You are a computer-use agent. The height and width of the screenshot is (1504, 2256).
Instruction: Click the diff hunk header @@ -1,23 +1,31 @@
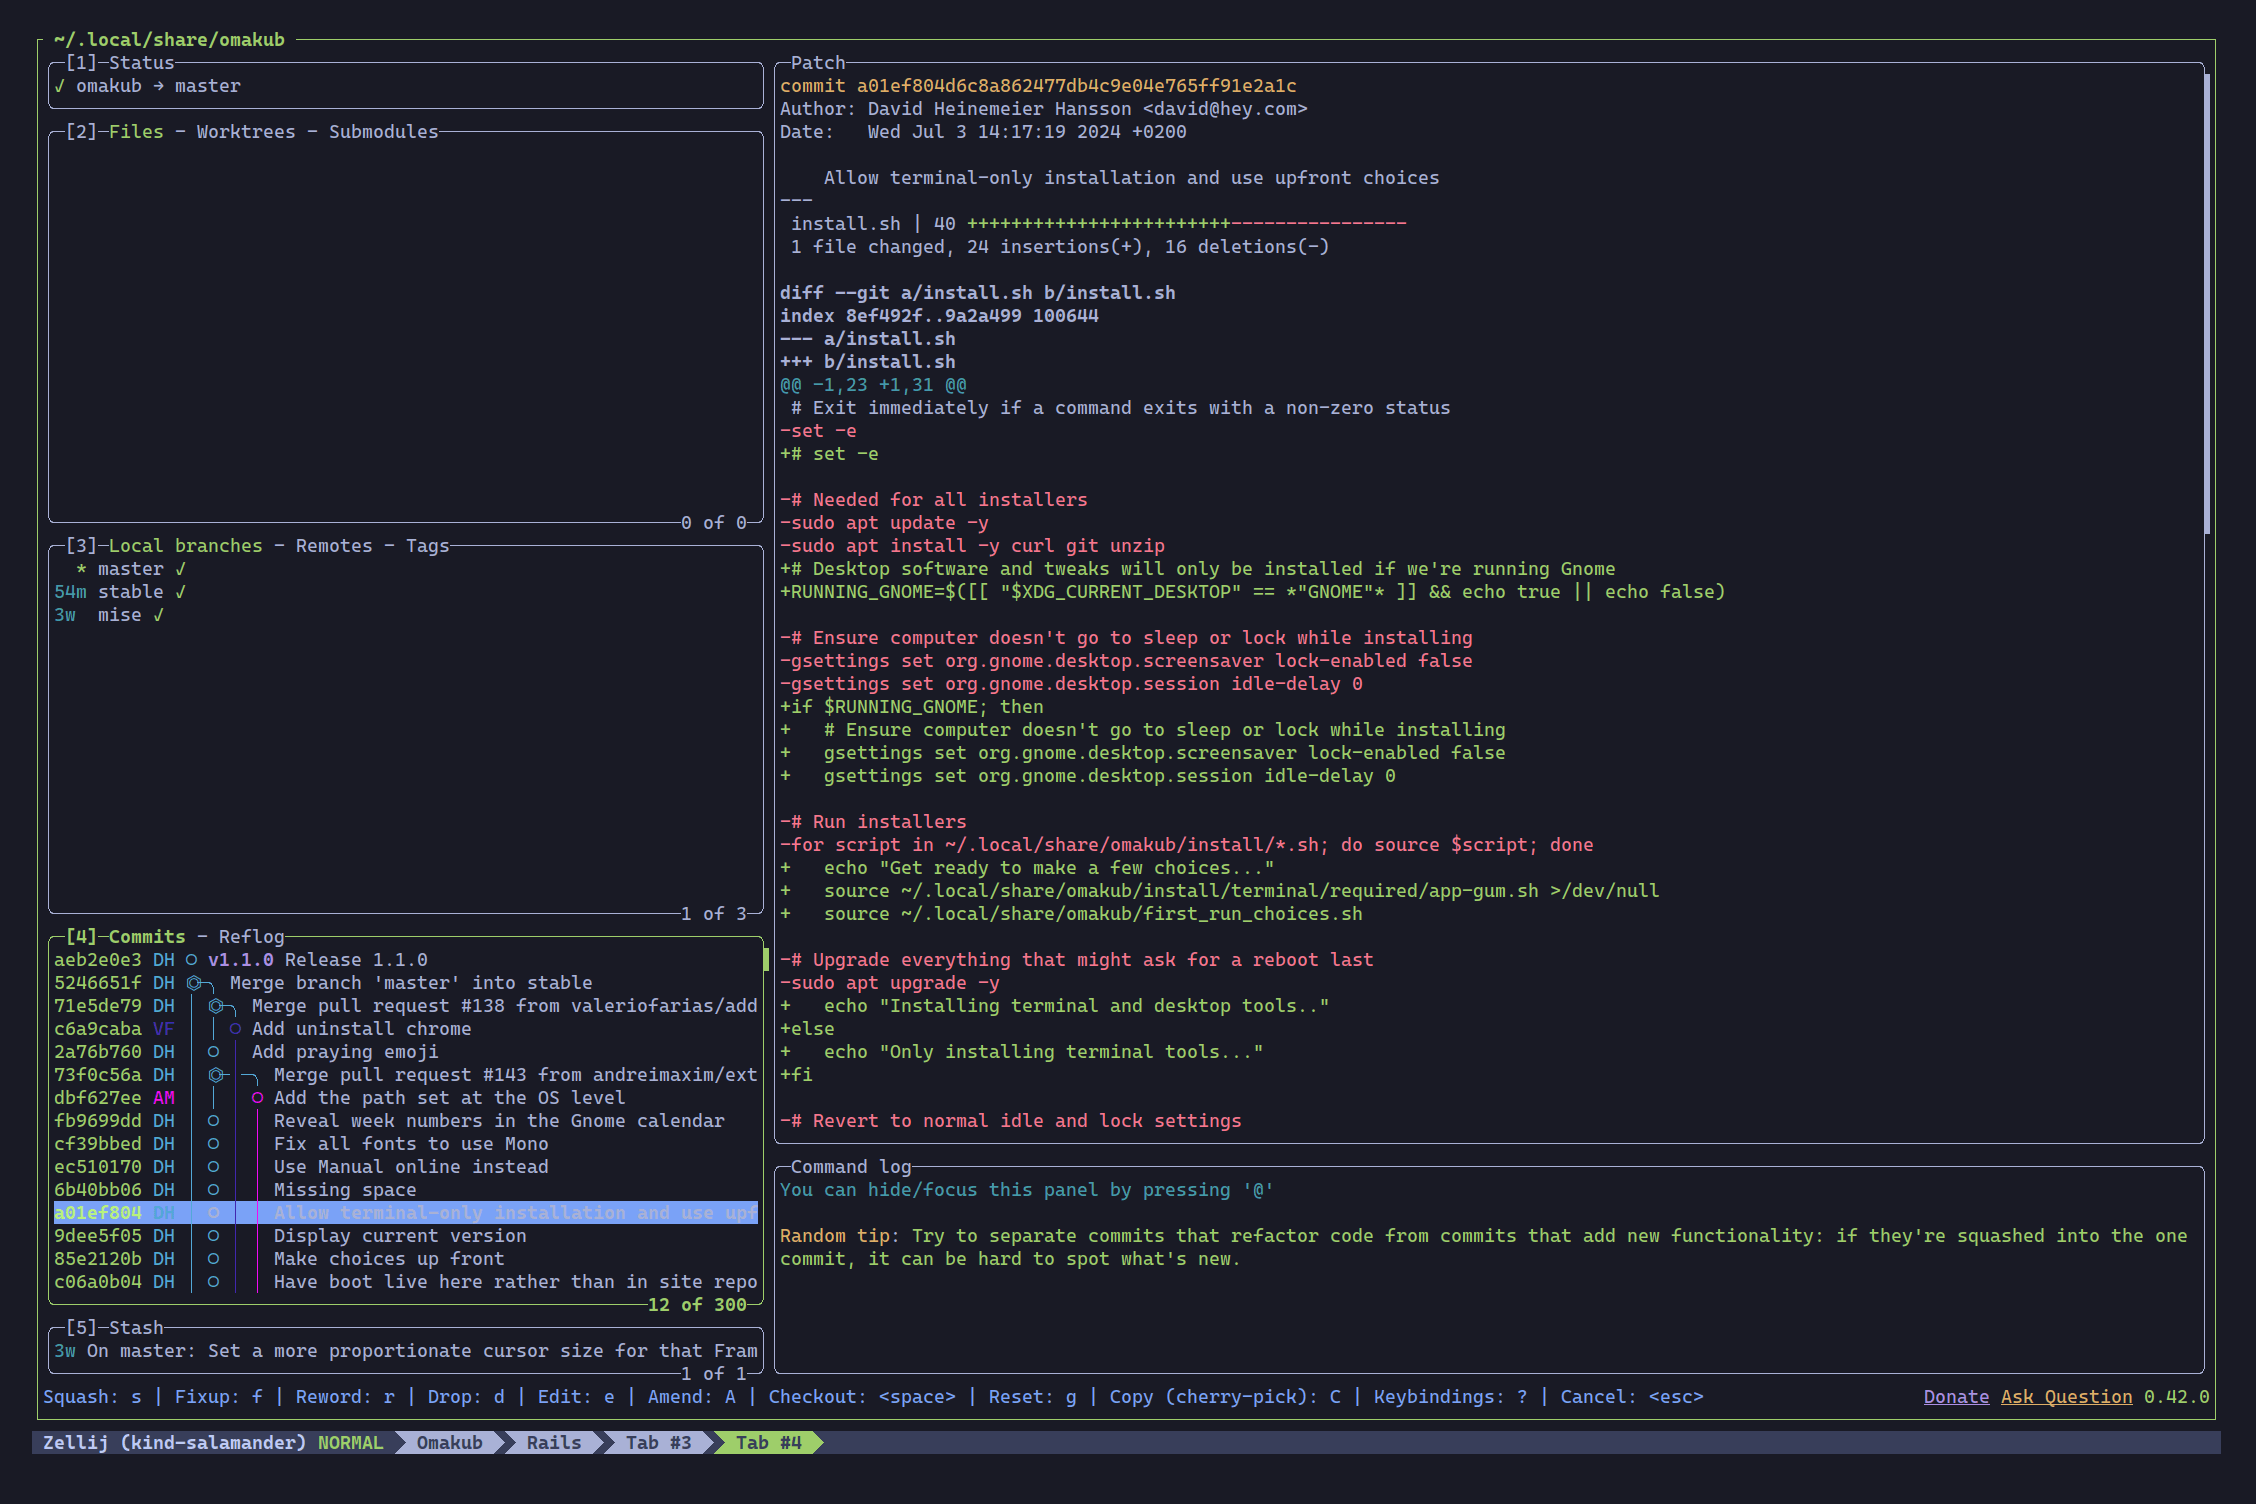click(x=873, y=385)
